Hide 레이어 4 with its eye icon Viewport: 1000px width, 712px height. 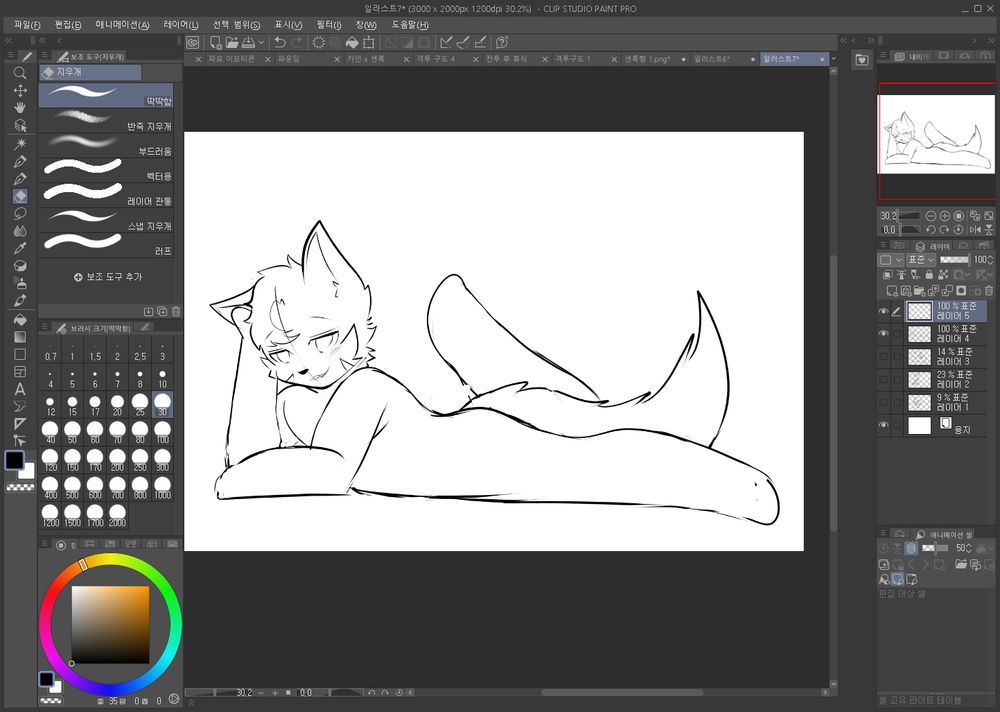(x=883, y=334)
